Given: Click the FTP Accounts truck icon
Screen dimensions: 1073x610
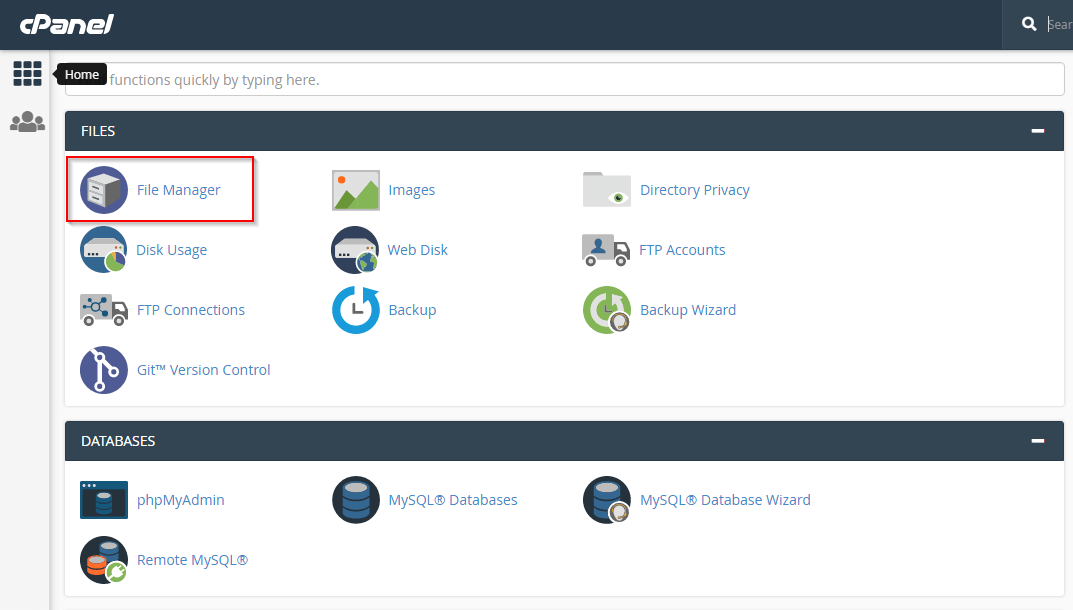Looking at the screenshot, I should [x=606, y=250].
